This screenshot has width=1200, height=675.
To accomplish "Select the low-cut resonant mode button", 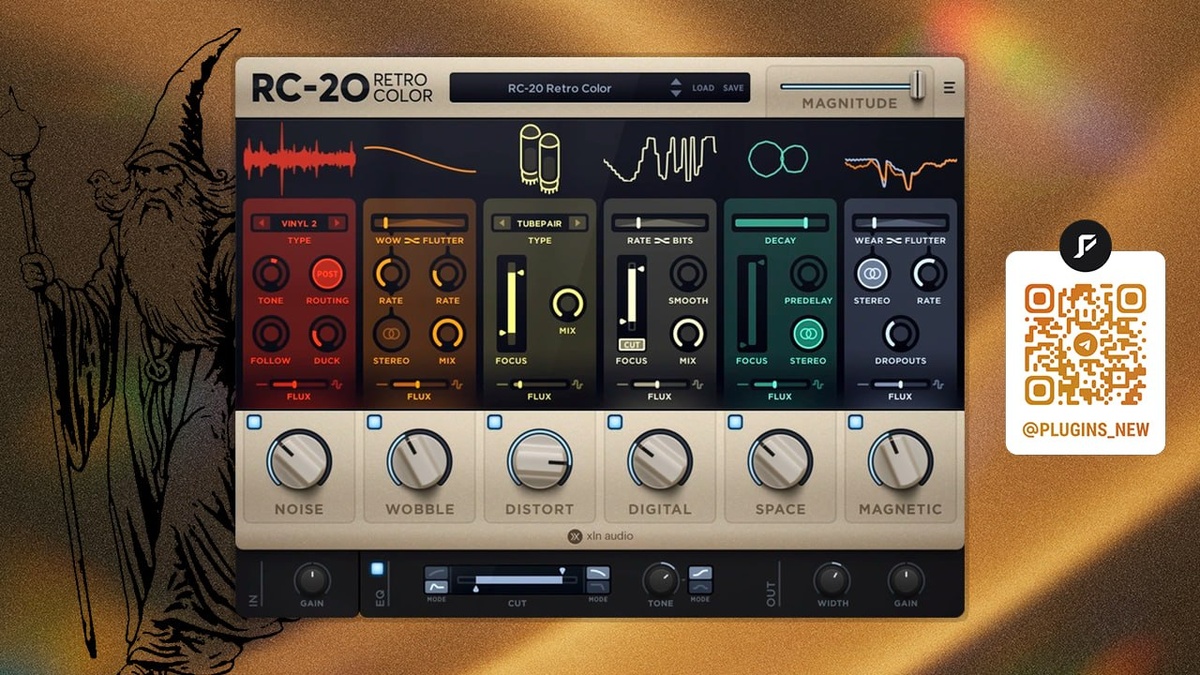I will click(x=437, y=588).
